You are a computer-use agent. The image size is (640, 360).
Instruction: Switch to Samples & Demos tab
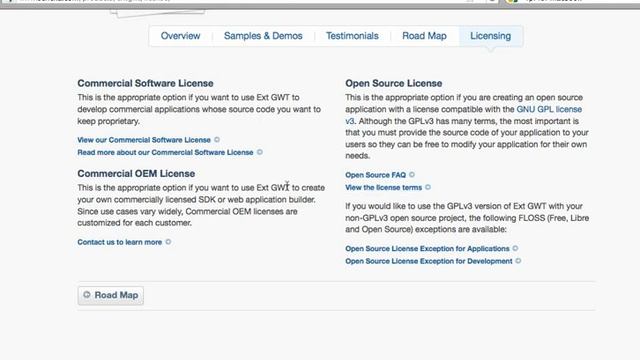pyautogui.click(x=263, y=36)
